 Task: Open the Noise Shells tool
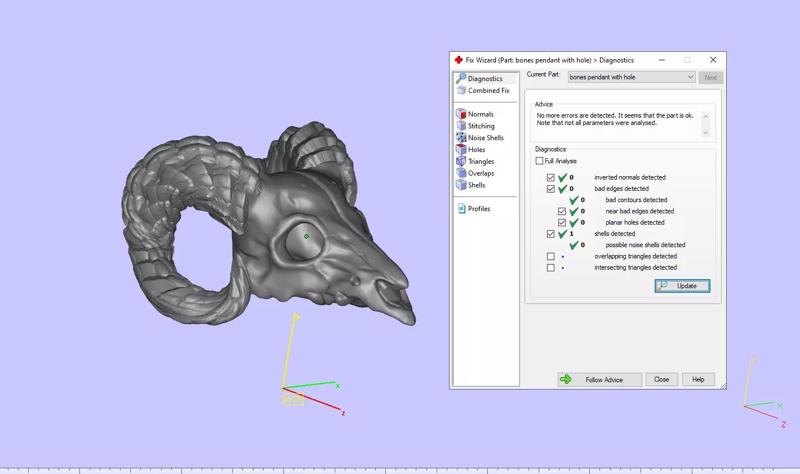click(485, 138)
